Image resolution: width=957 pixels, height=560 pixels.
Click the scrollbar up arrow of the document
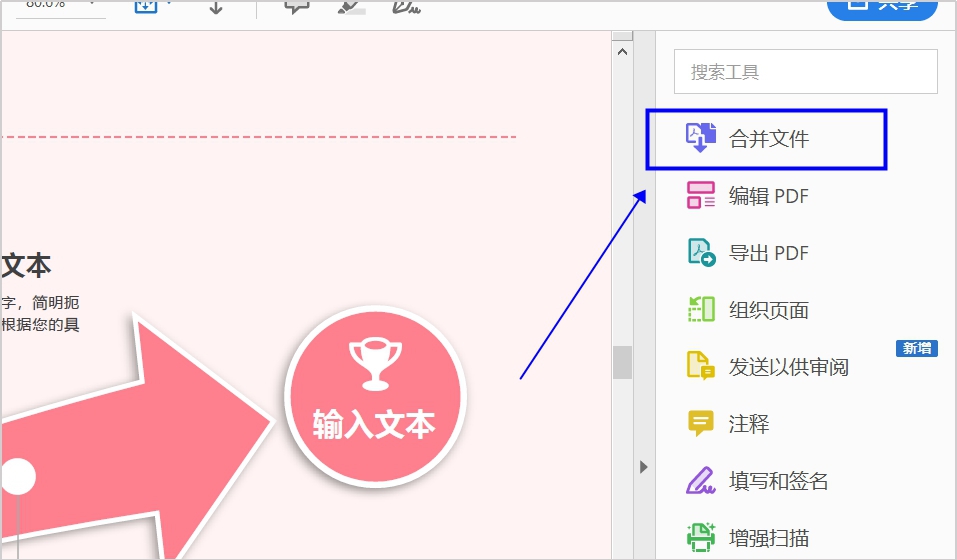[623, 52]
